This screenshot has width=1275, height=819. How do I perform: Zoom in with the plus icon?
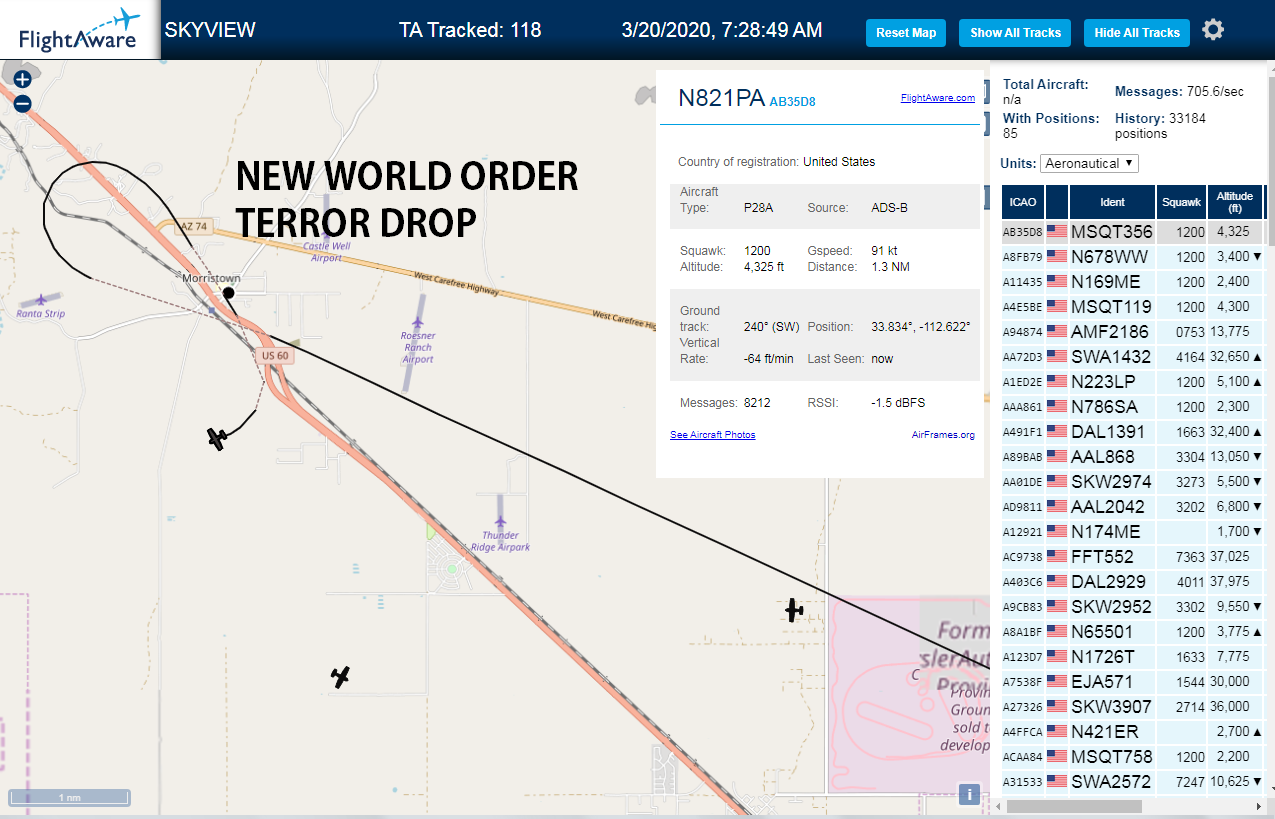(22, 78)
